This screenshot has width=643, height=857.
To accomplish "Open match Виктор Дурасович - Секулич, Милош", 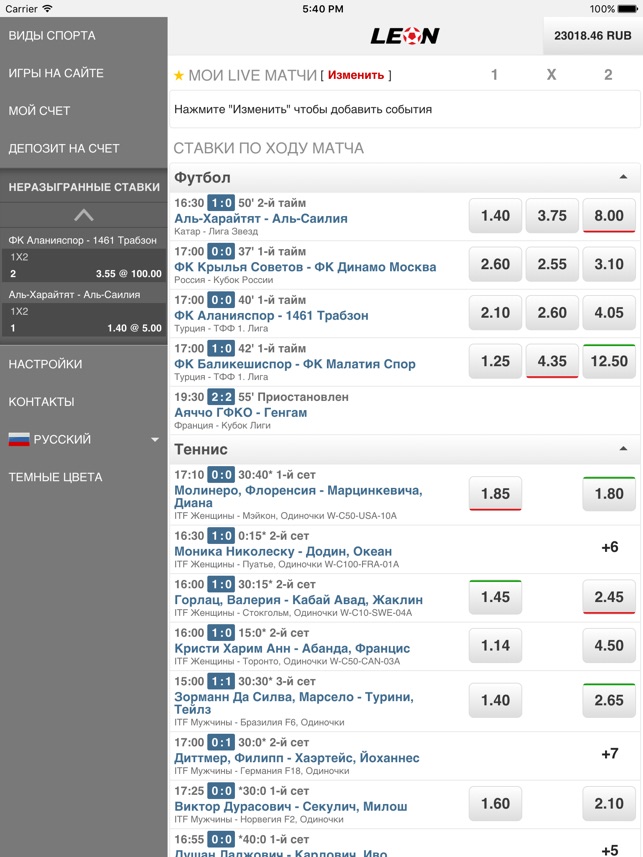I will 291,807.
